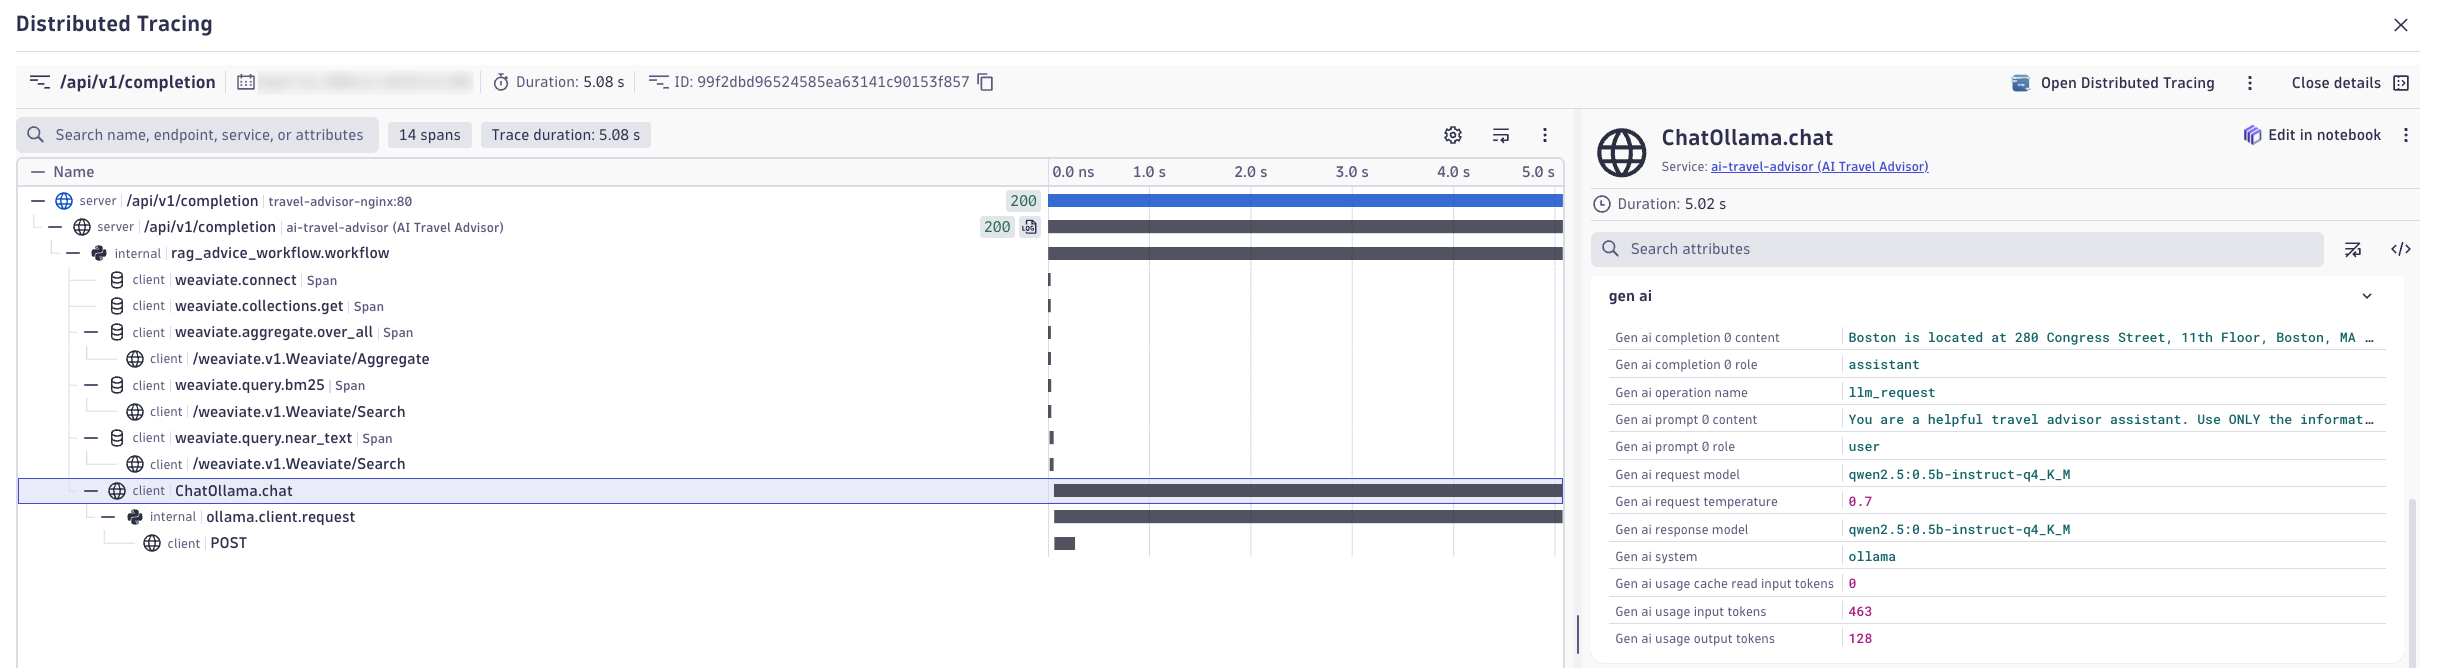This screenshot has width=2439, height=668.
Task: Open the trace header three-dot menu
Action: point(2250,83)
